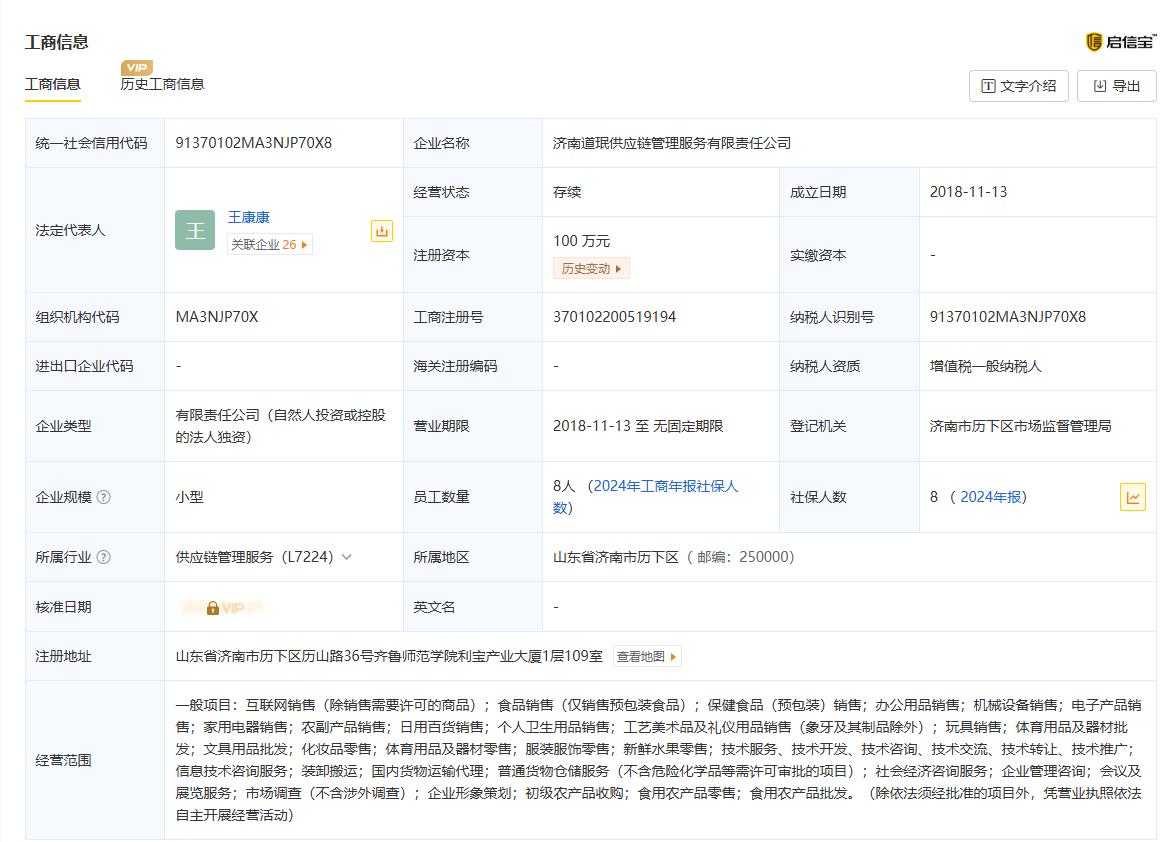
Task: Click the help icon next to 所属行业
Action: pos(104,557)
